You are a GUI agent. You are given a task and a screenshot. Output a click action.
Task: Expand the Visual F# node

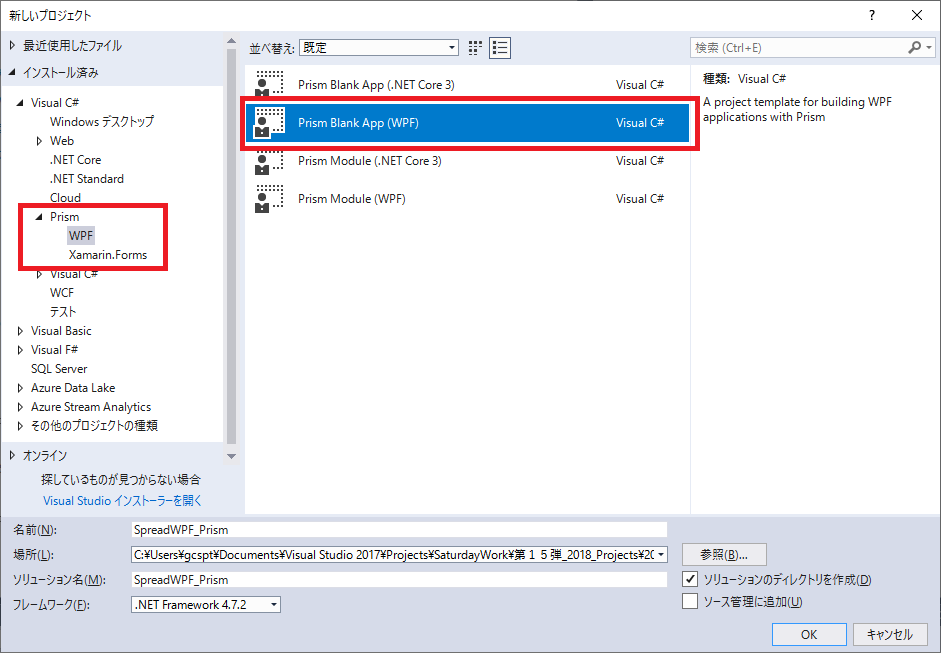click(x=20, y=350)
